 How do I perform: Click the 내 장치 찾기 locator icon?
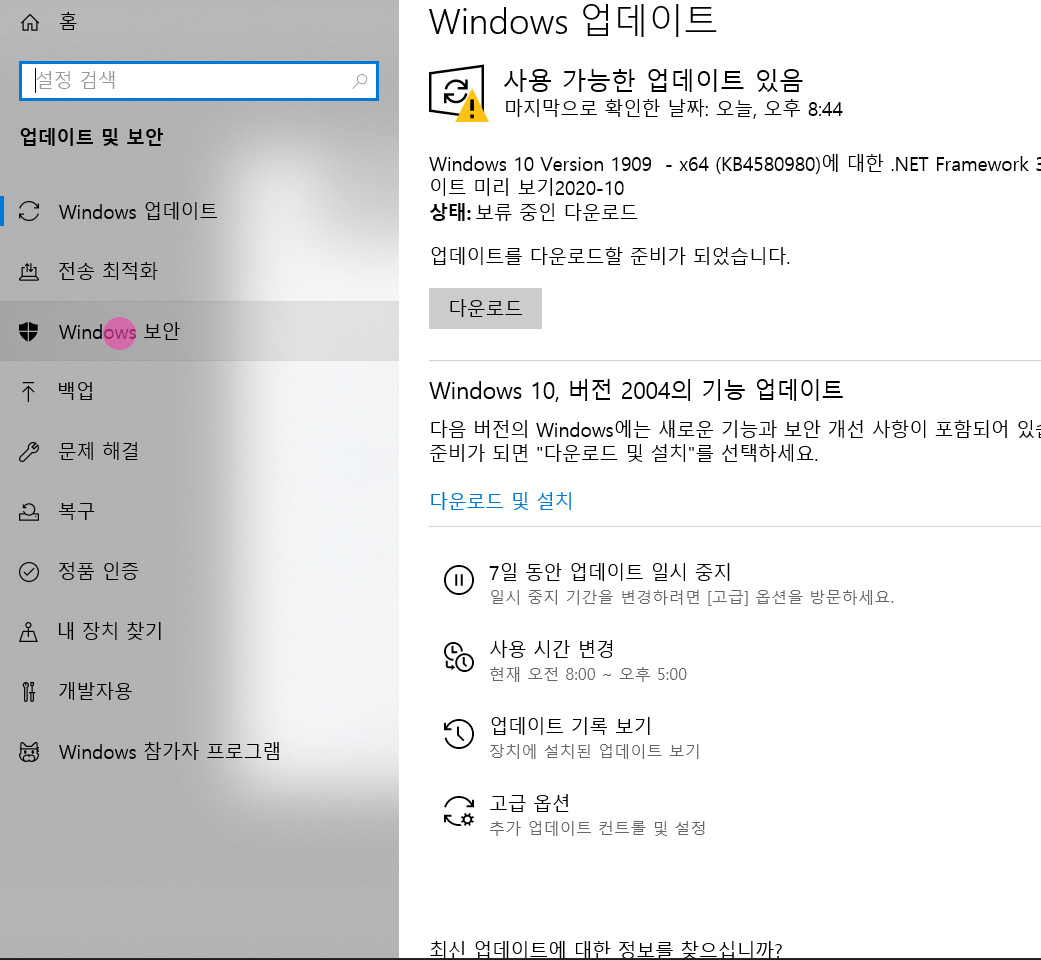[x=29, y=631]
